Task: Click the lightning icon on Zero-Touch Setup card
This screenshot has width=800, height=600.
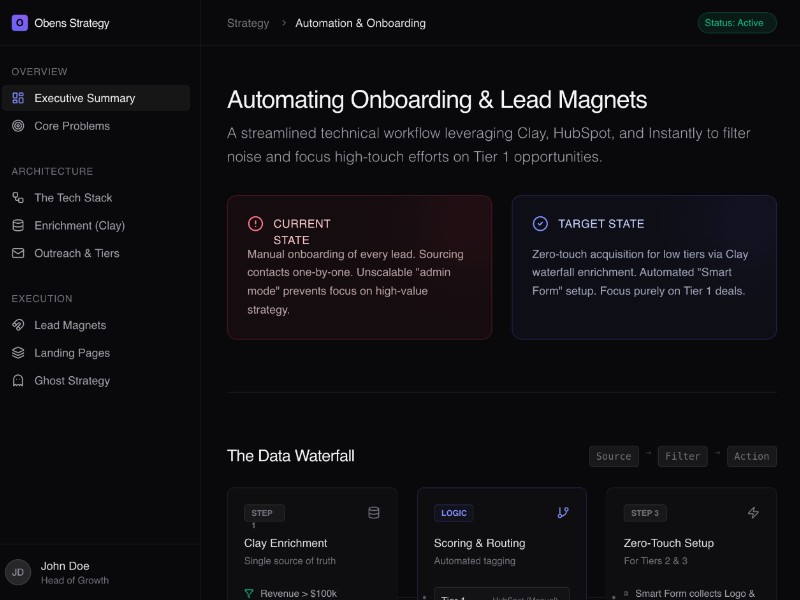Action: (x=753, y=512)
